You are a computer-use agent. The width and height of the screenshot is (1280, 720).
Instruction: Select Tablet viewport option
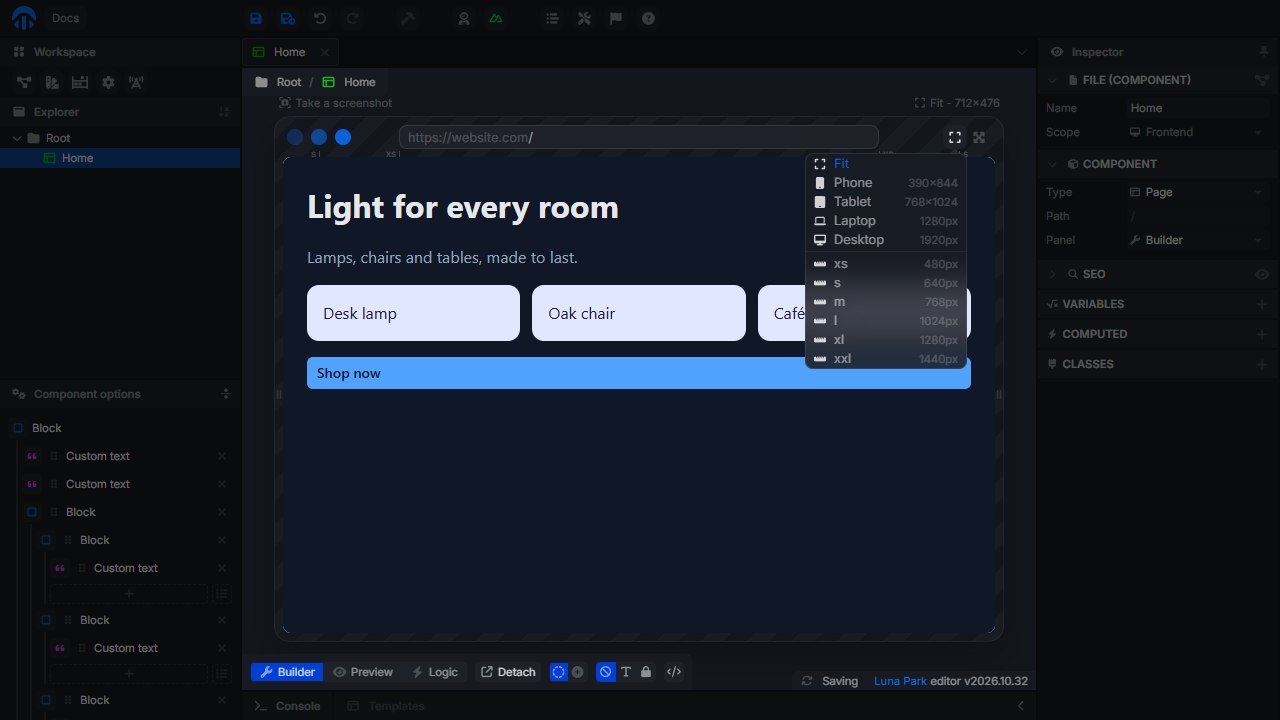(x=886, y=202)
